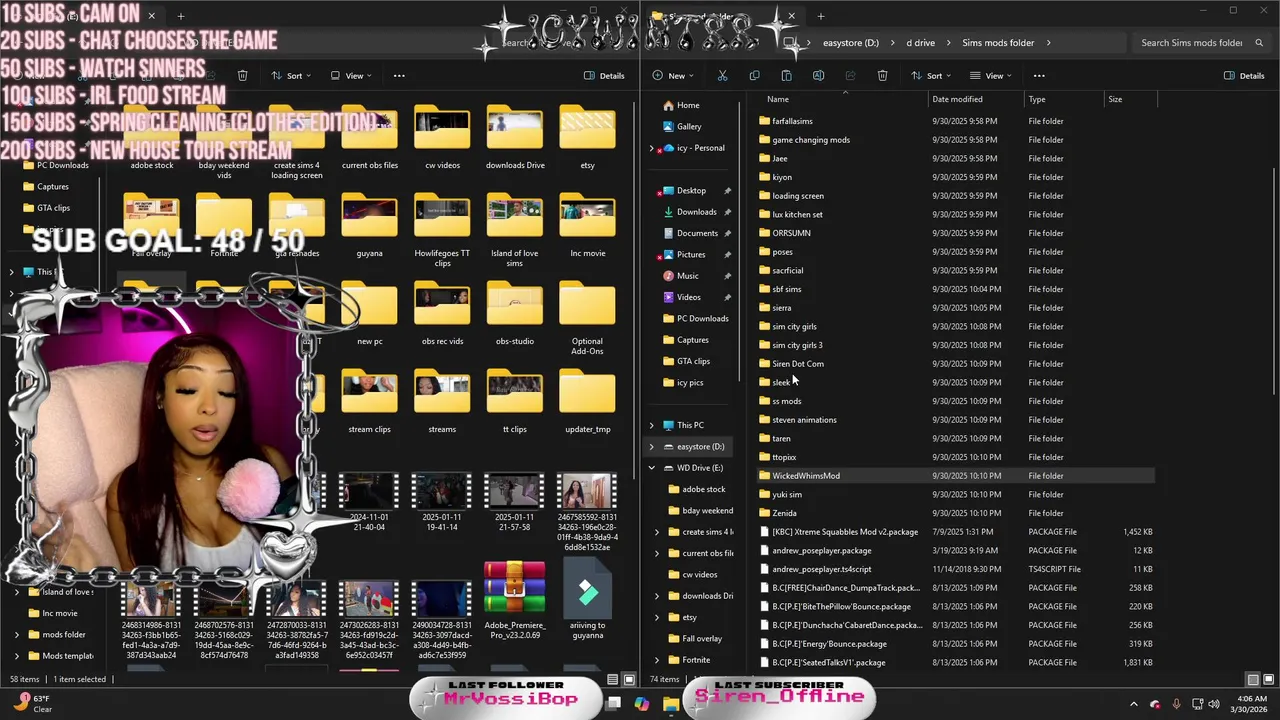
Task: Open Home in the right navigation pane
Action: click(x=688, y=105)
